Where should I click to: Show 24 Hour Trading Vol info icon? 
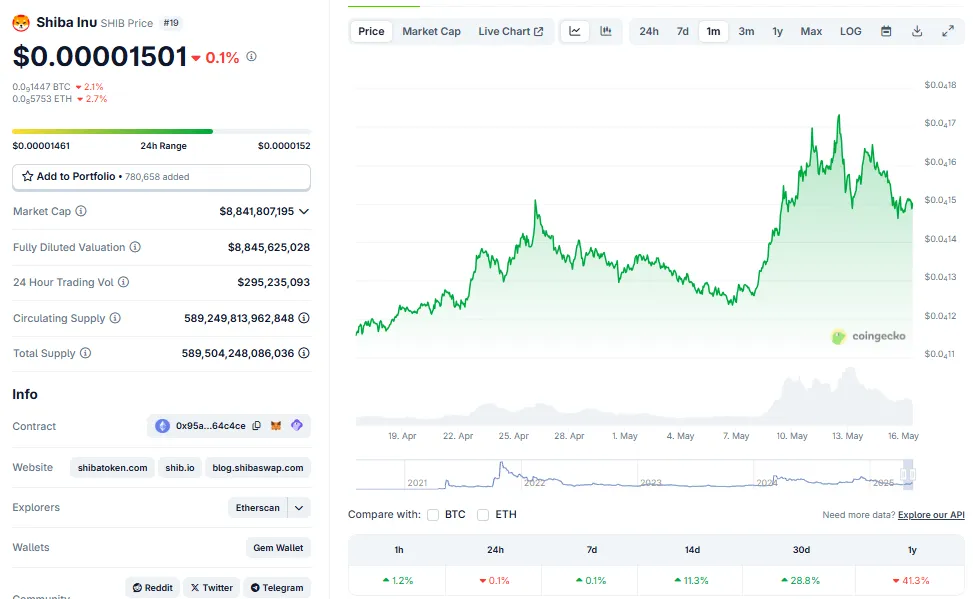pyautogui.click(x=123, y=282)
